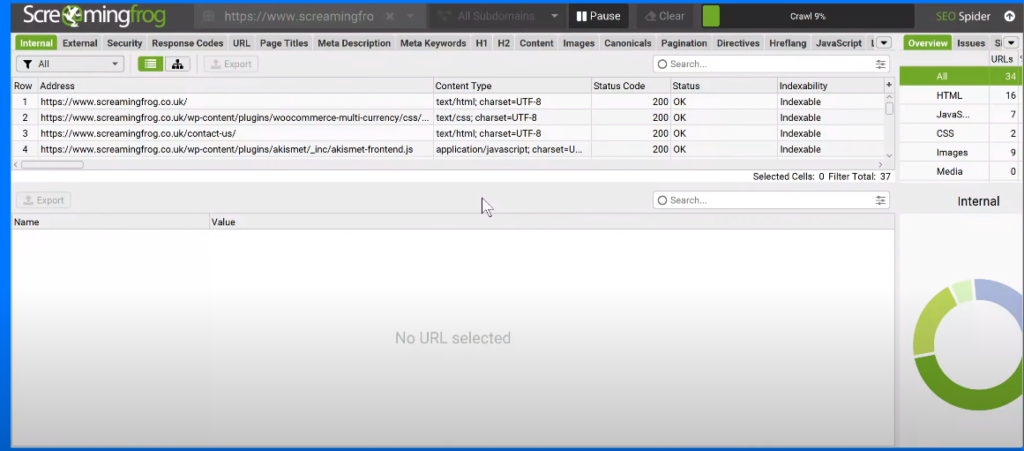Pause the crawl
The height and width of the screenshot is (451, 1024).
[599, 16]
